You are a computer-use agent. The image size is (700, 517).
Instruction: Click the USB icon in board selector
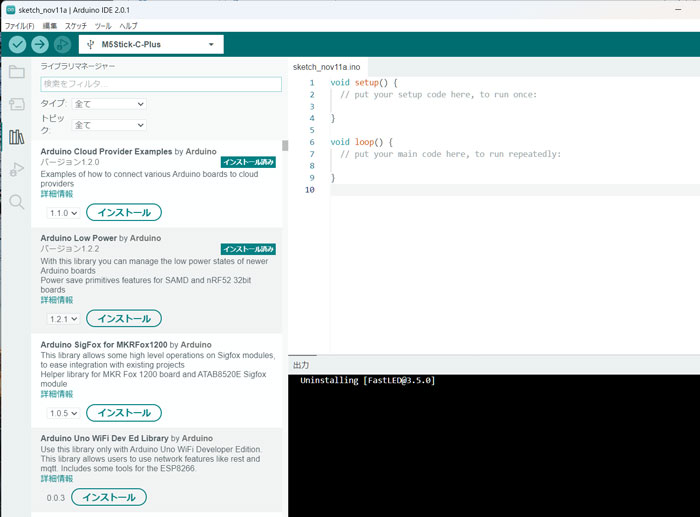pos(91,44)
